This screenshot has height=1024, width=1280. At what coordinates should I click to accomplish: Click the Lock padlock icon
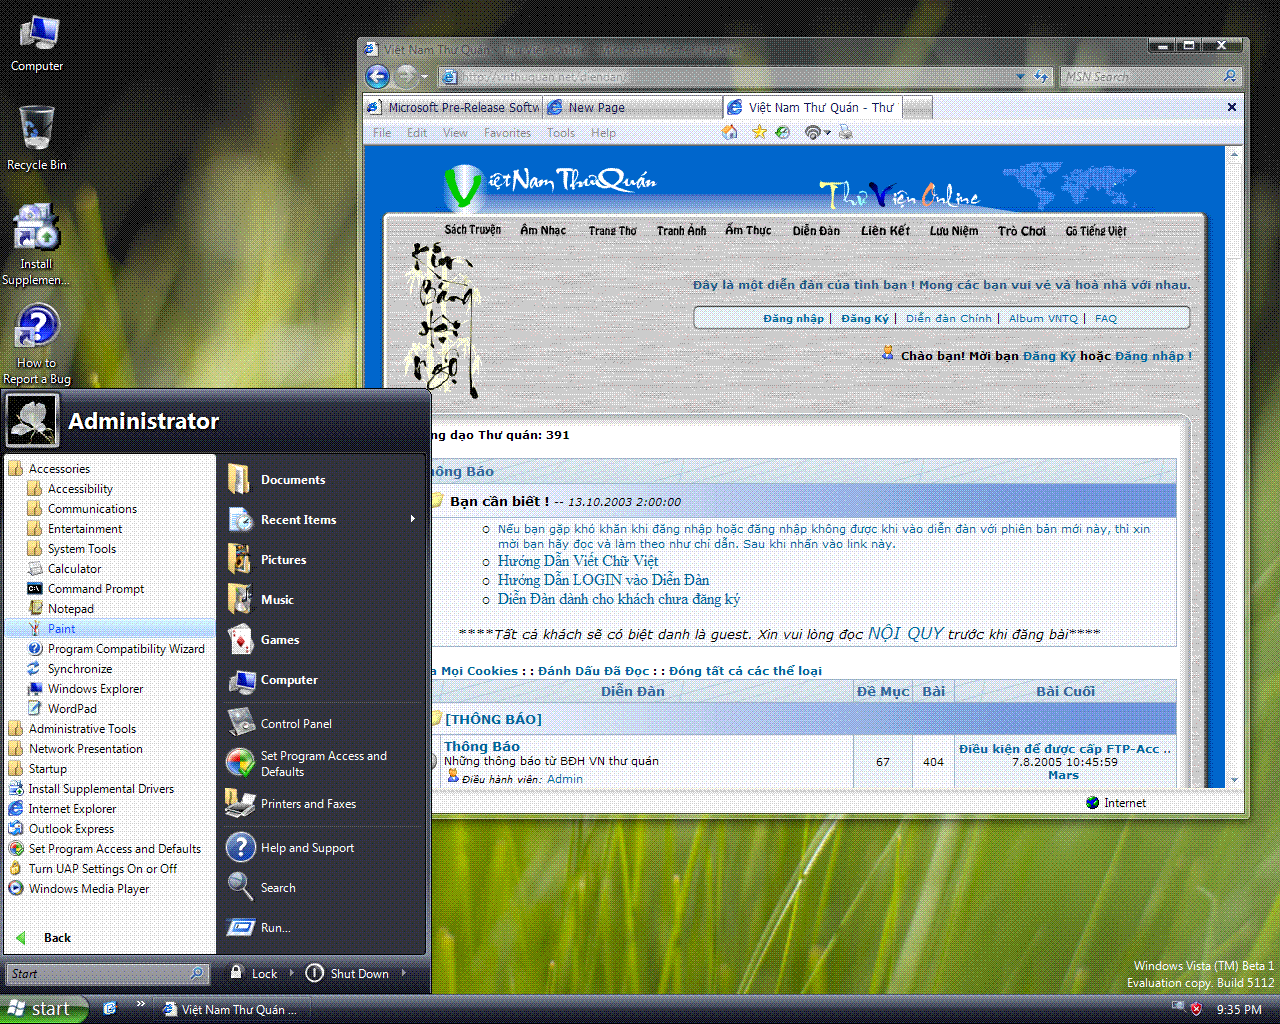tap(236, 972)
